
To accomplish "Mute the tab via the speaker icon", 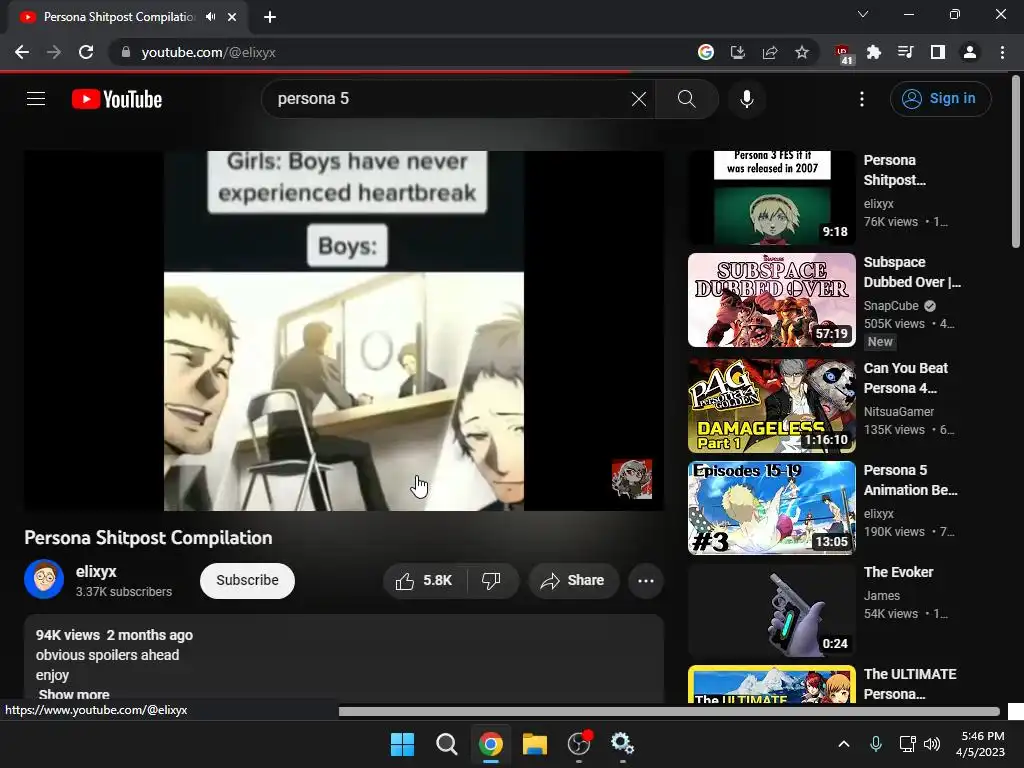I will pos(210,17).
